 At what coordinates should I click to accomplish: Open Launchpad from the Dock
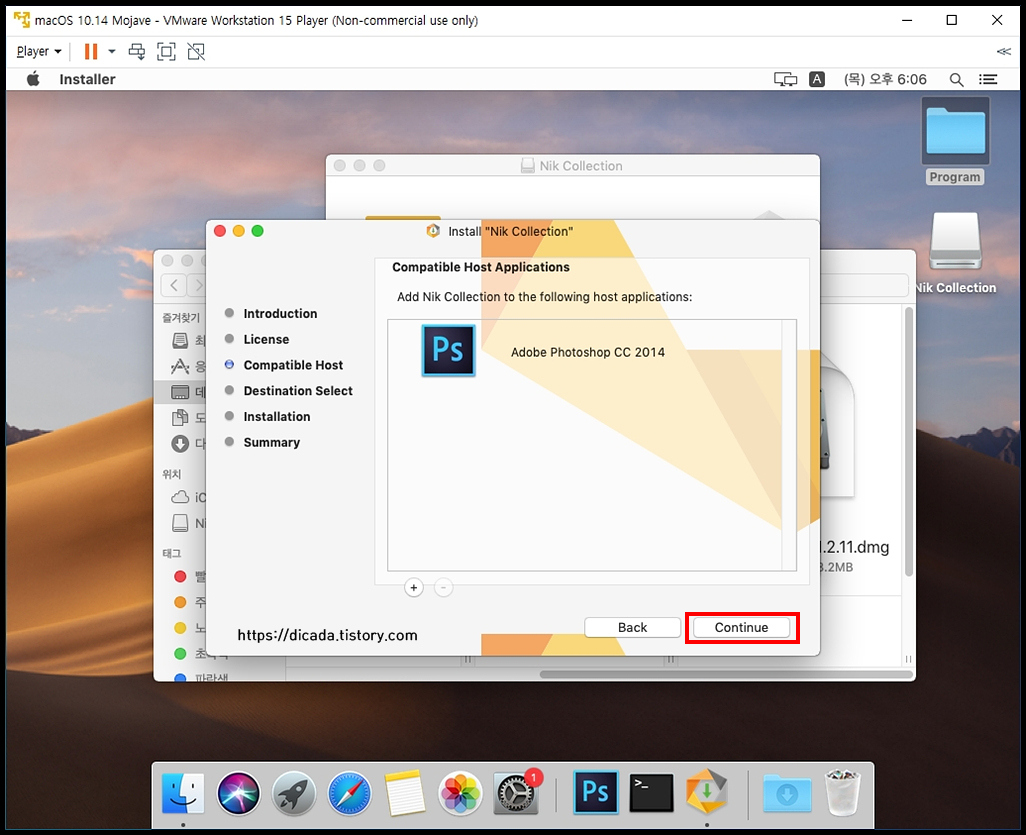pos(294,793)
